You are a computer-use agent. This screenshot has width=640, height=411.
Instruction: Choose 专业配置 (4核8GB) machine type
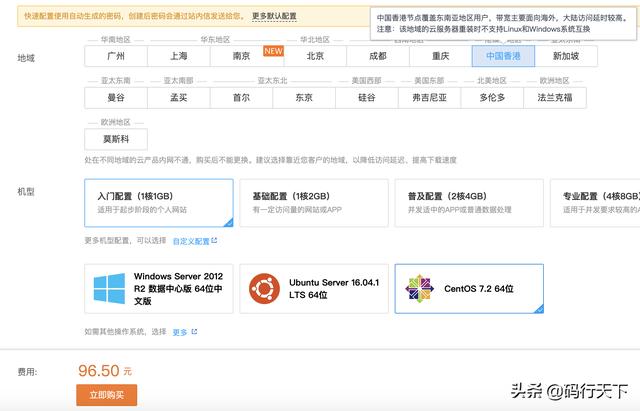pos(595,203)
